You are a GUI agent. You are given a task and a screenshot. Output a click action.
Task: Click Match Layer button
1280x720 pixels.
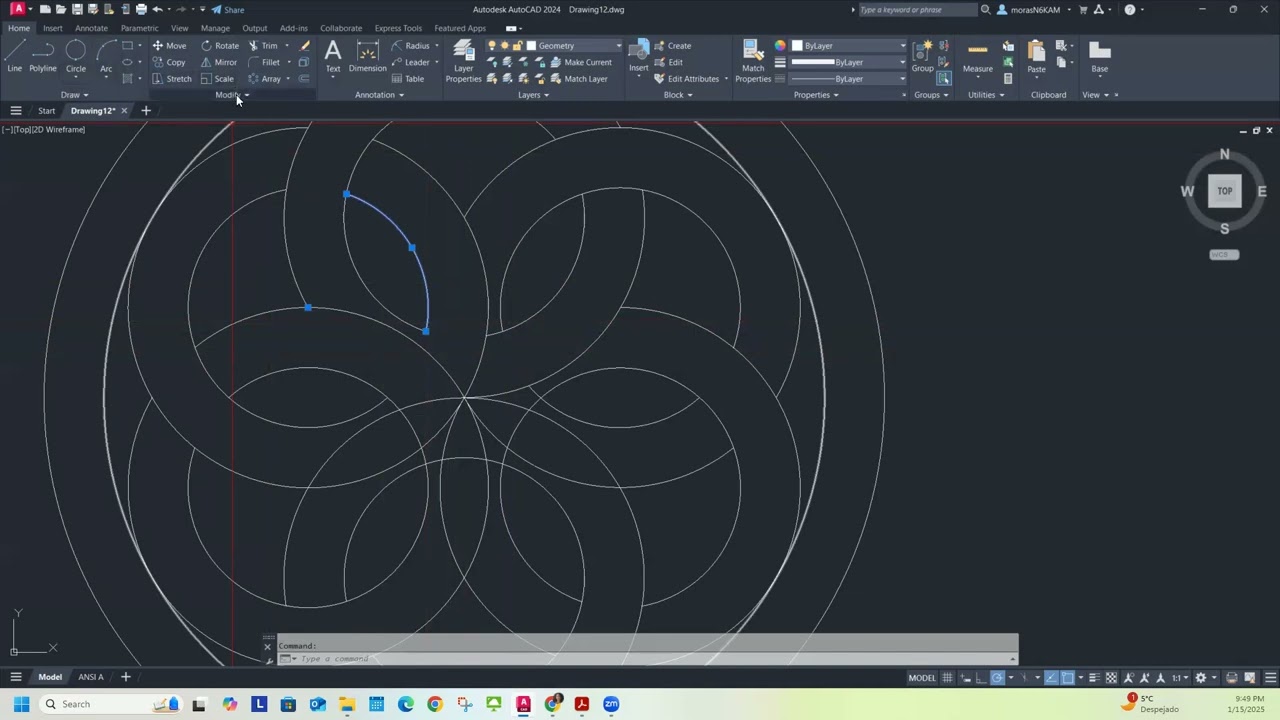click(x=579, y=79)
